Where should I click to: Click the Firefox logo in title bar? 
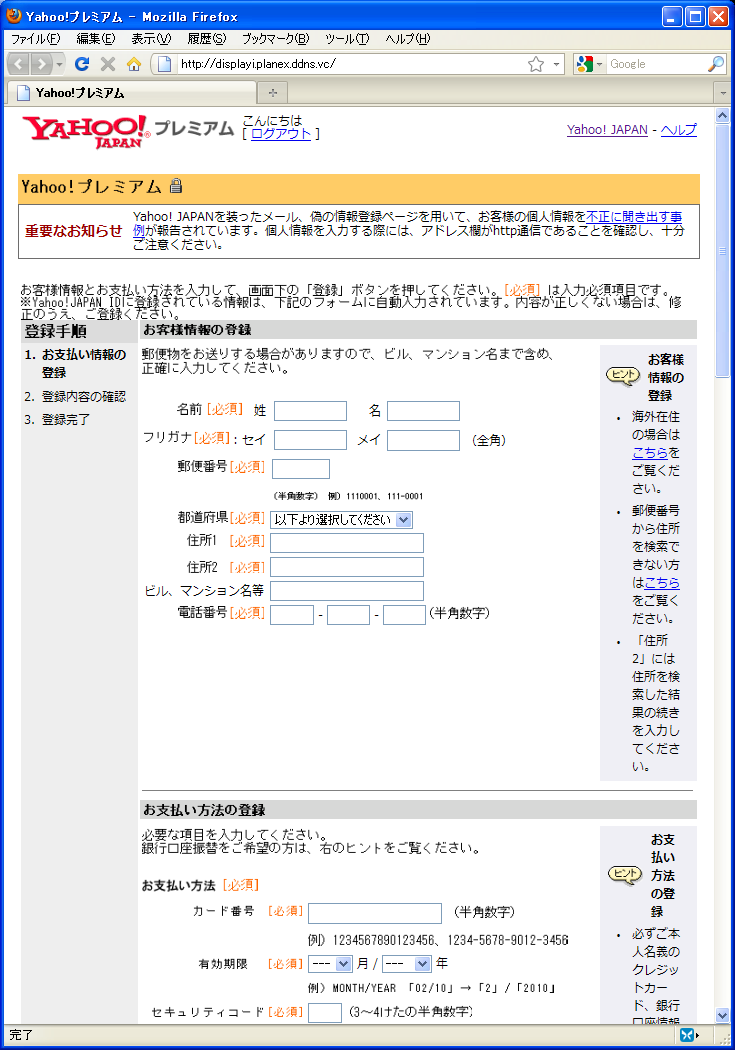[x=13, y=15]
